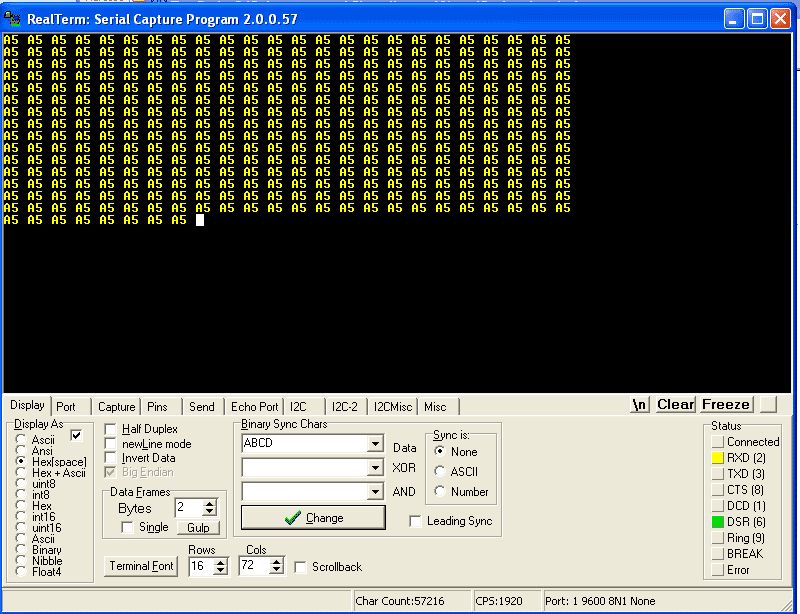Click the Rows value field
This screenshot has width=800, height=614.
pos(199,566)
